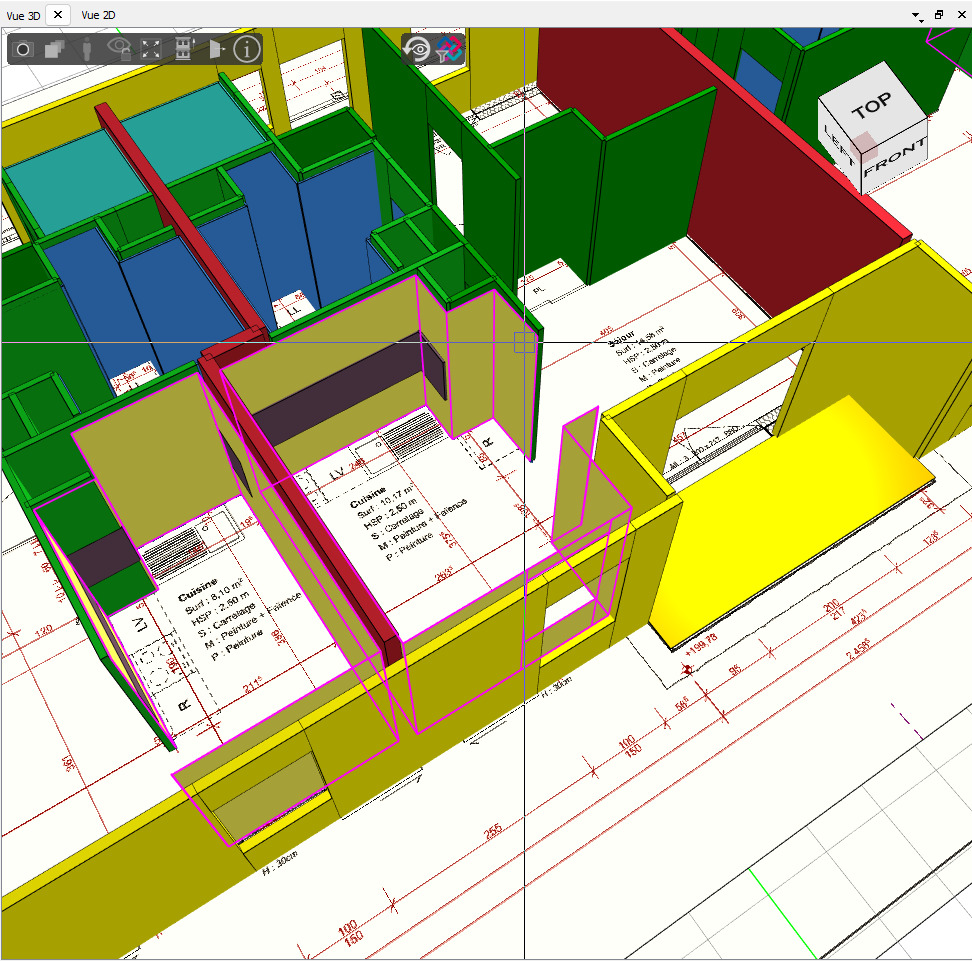The width and height of the screenshot is (972, 961).
Task: Toggle the reset-view eye icon
Action: 417,49
